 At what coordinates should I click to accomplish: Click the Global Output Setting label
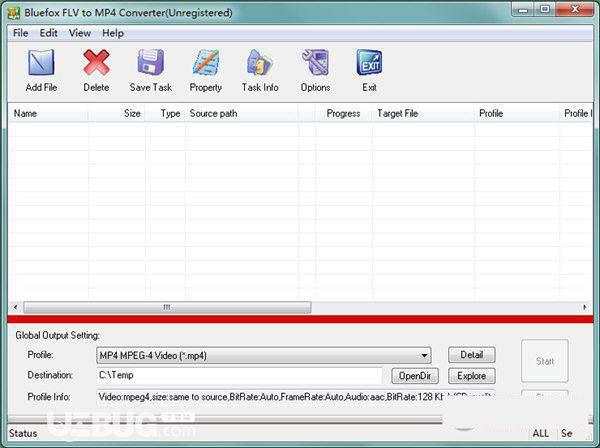point(57,336)
